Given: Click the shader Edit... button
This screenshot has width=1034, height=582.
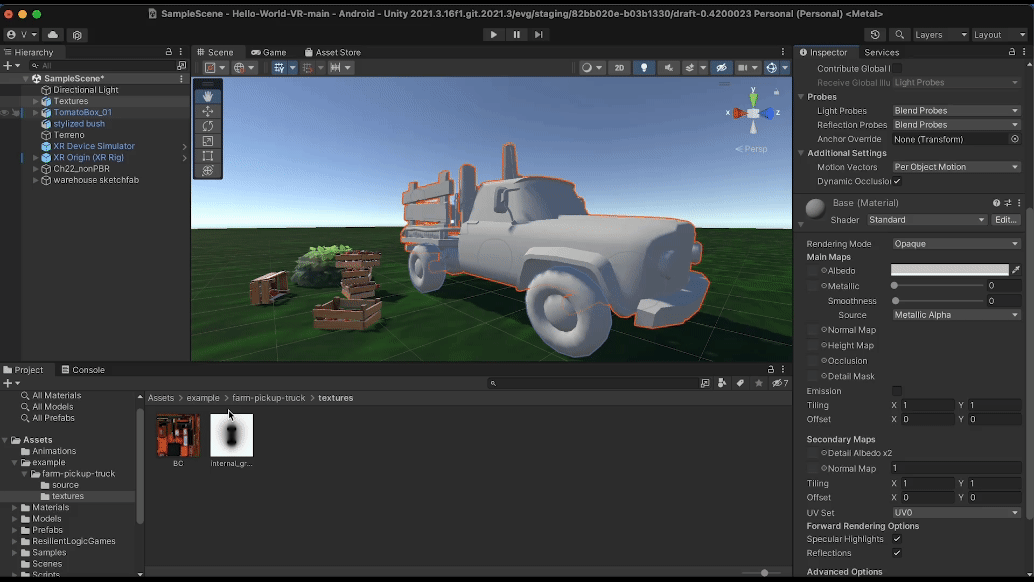Looking at the screenshot, I should point(1005,220).
